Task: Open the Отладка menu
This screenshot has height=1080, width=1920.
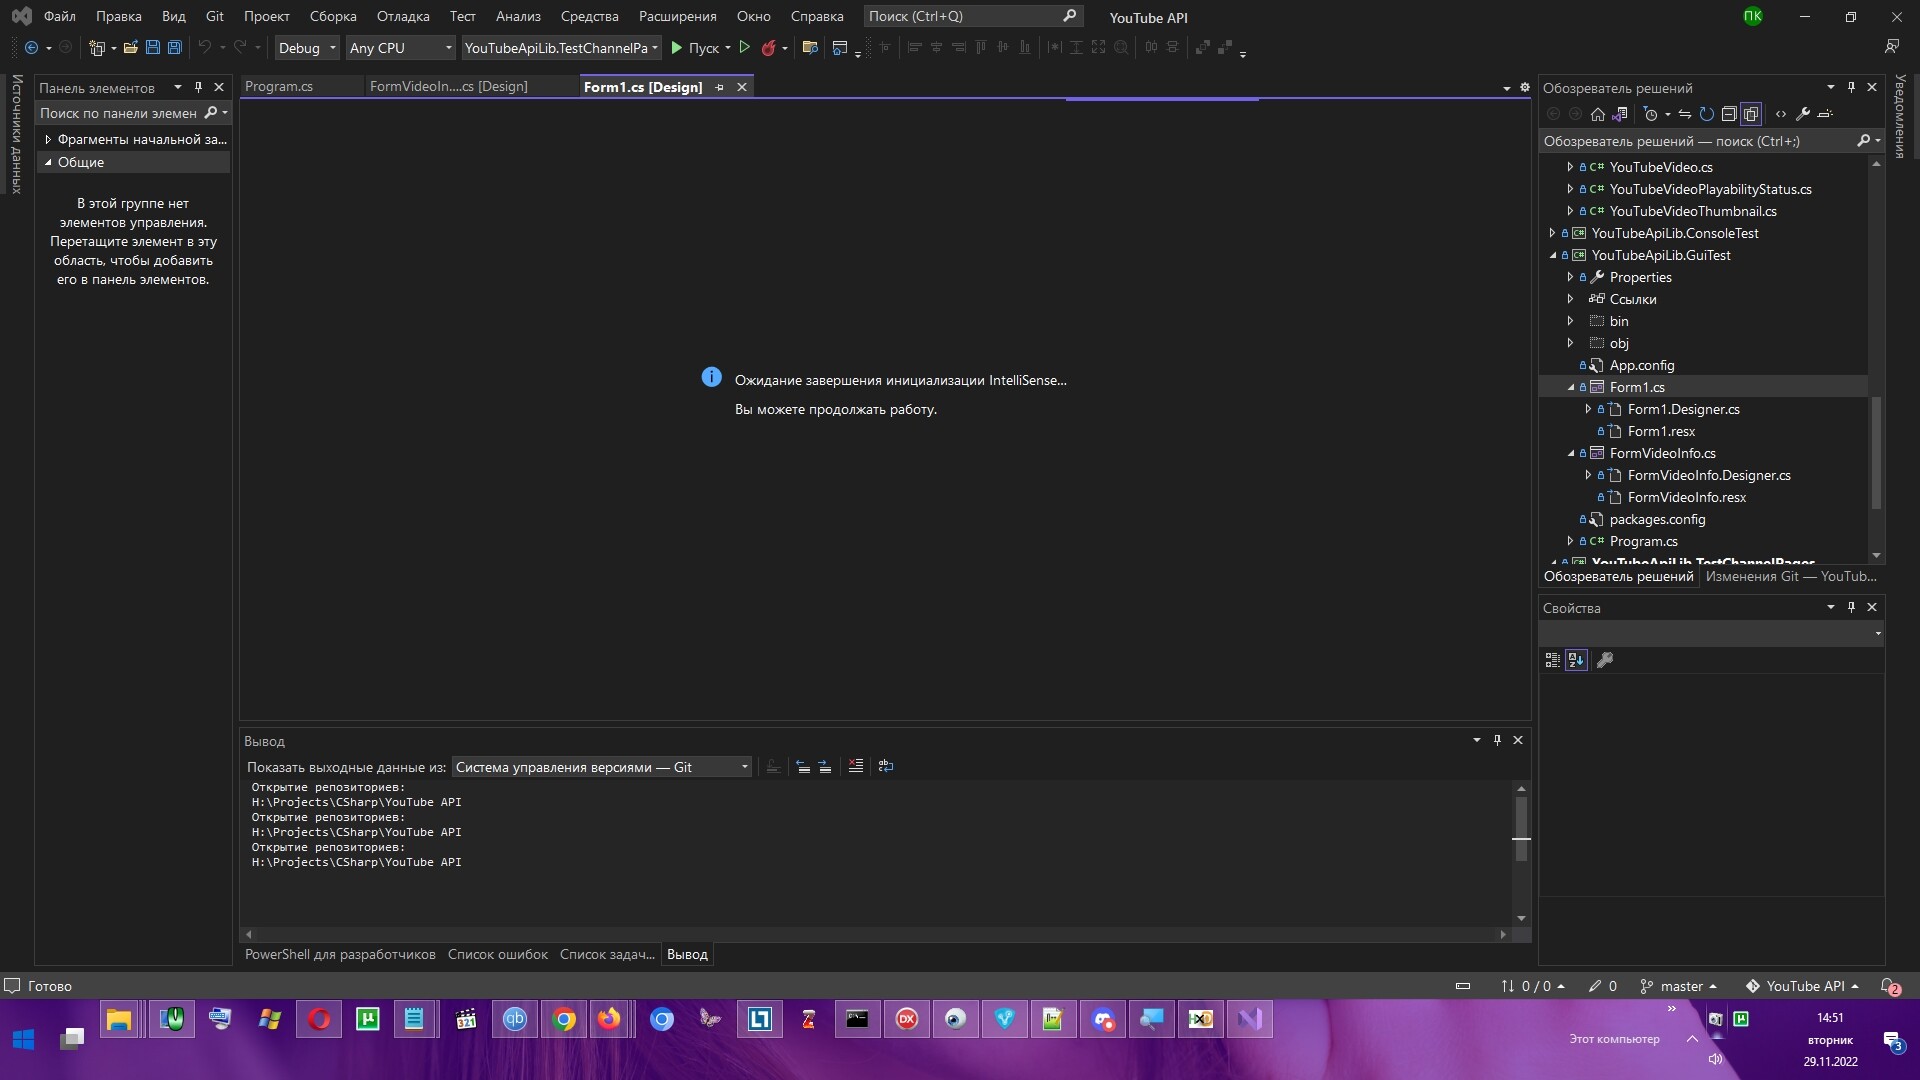Action: tap(403, 16)
